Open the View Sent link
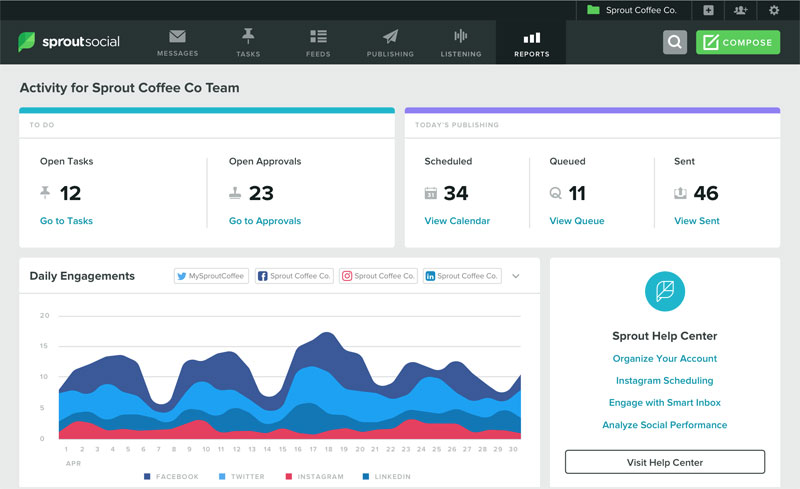This screenshot has width=800, height=489. pos(696,221)
